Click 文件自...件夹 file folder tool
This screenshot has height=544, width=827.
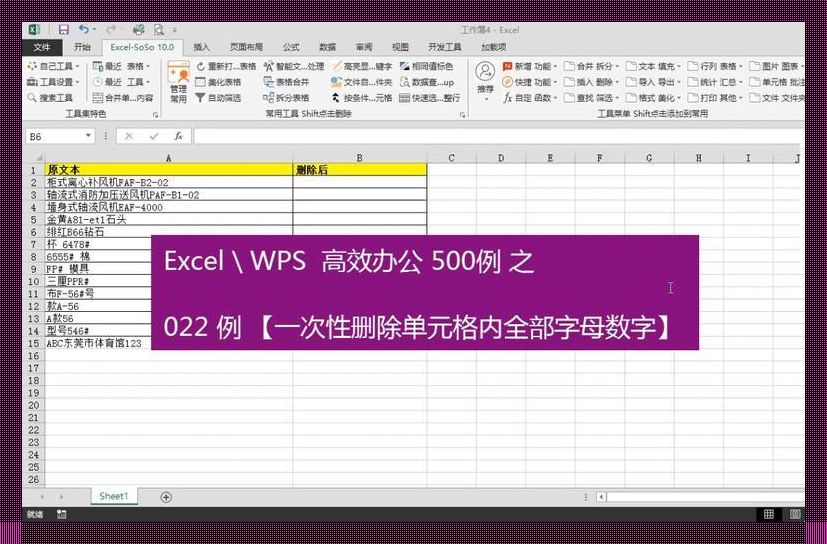point(362,82)
